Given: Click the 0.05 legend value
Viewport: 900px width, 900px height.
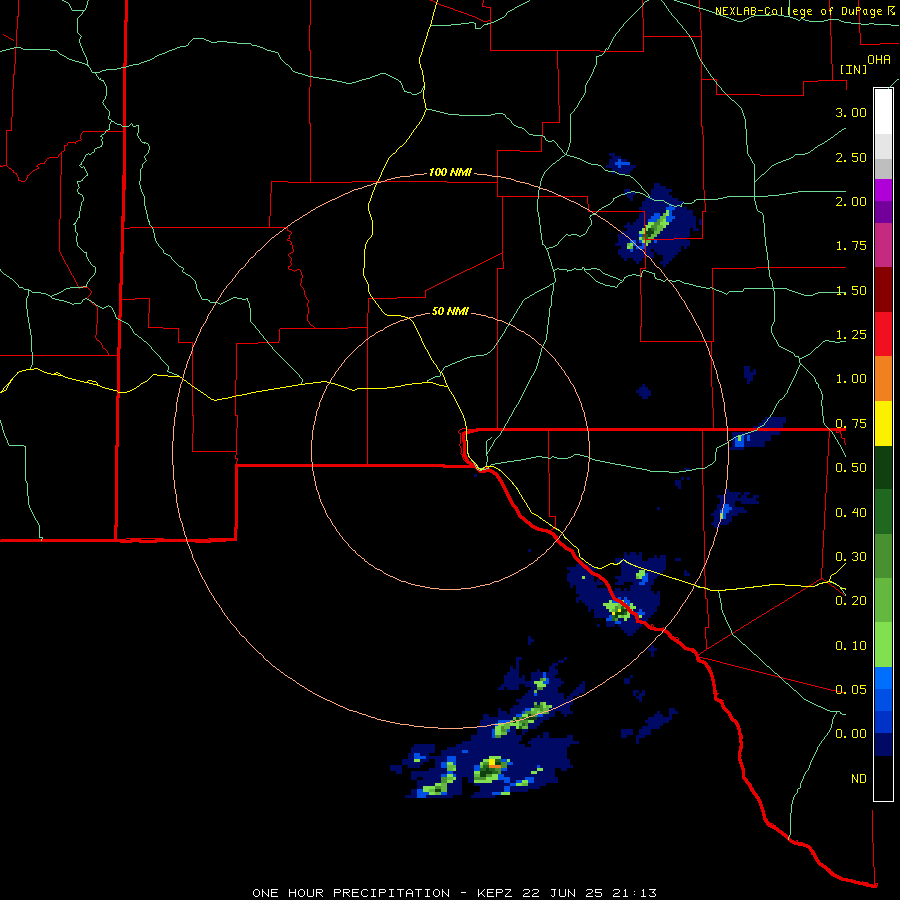Looking at the screenshot, I should pyautogui.click(x=851, y=689).
